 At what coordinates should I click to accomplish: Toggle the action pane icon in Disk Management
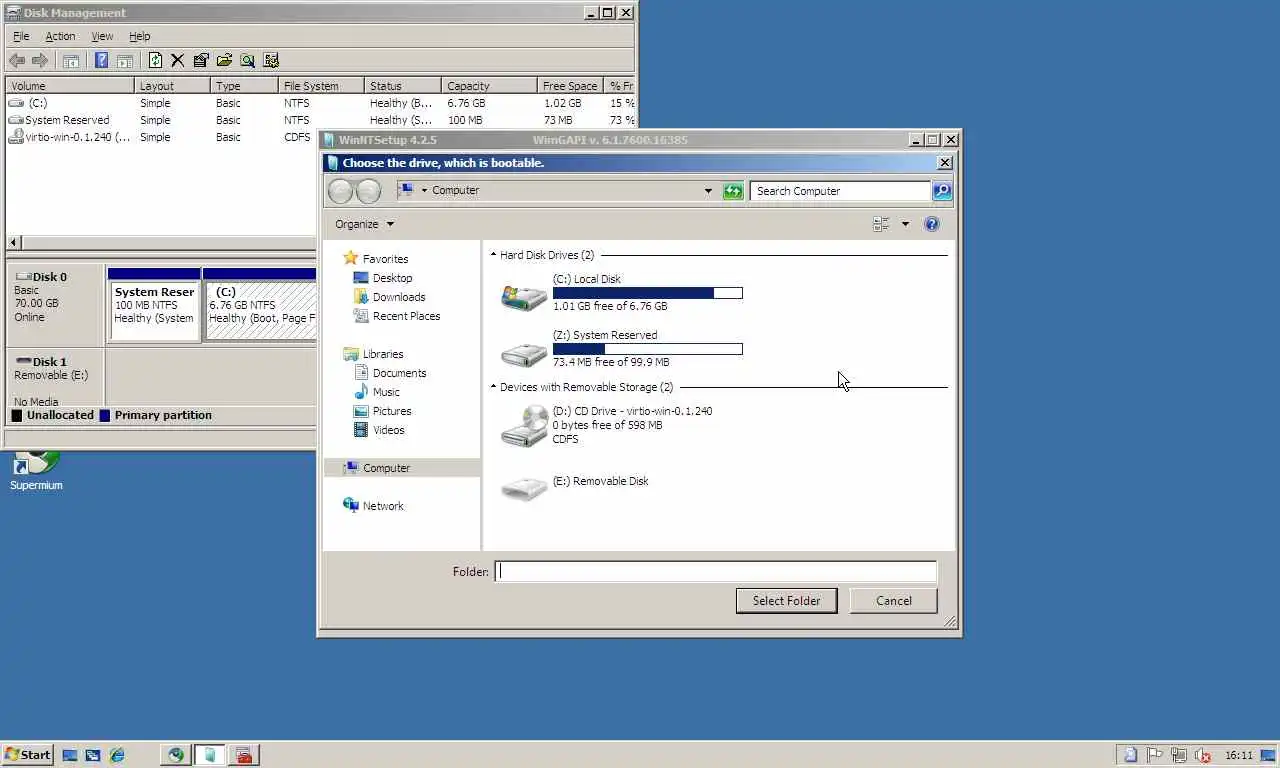click(125, 61)
